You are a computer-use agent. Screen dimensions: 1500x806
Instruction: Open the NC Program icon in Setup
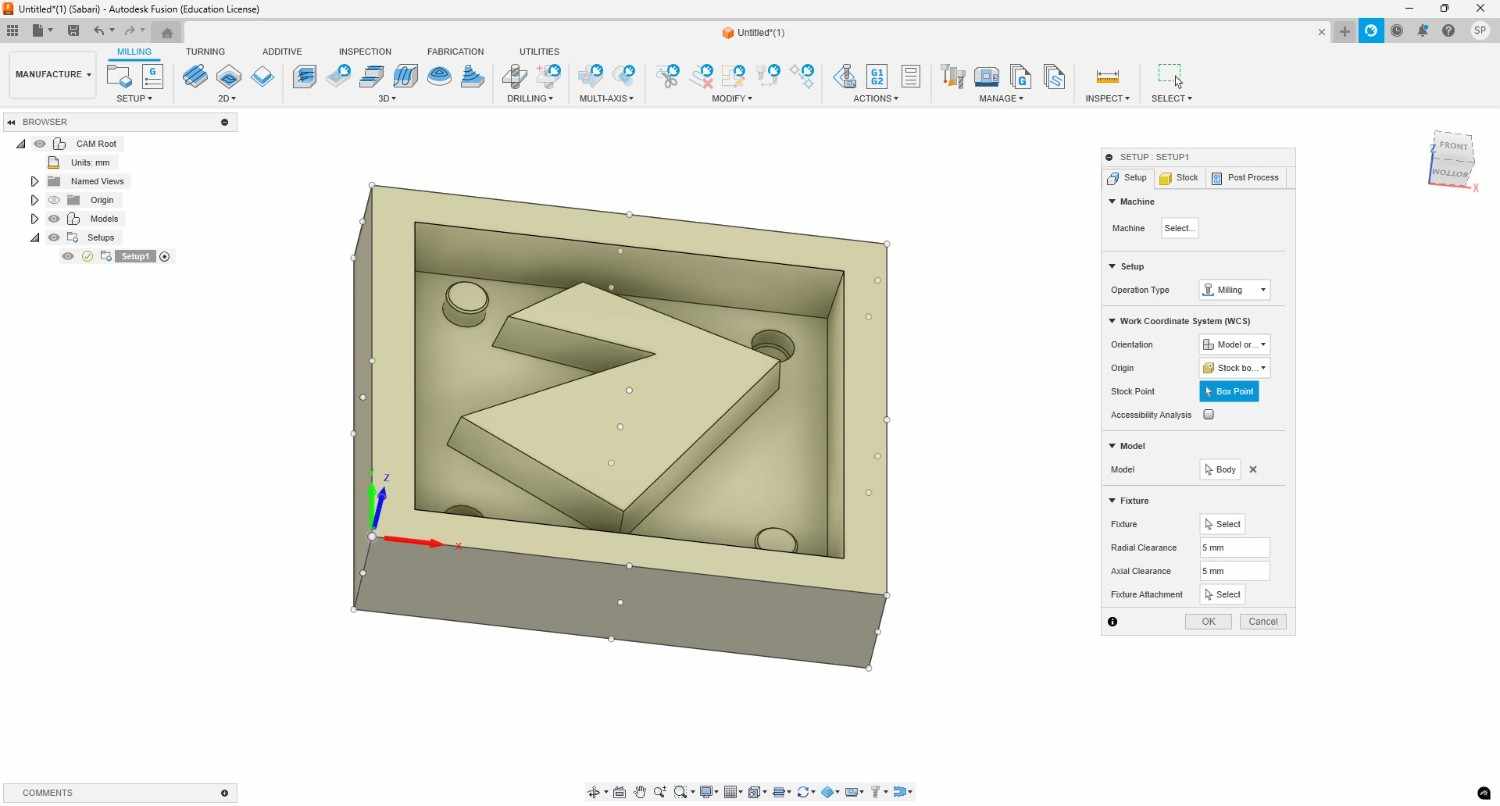click(152, 76)
